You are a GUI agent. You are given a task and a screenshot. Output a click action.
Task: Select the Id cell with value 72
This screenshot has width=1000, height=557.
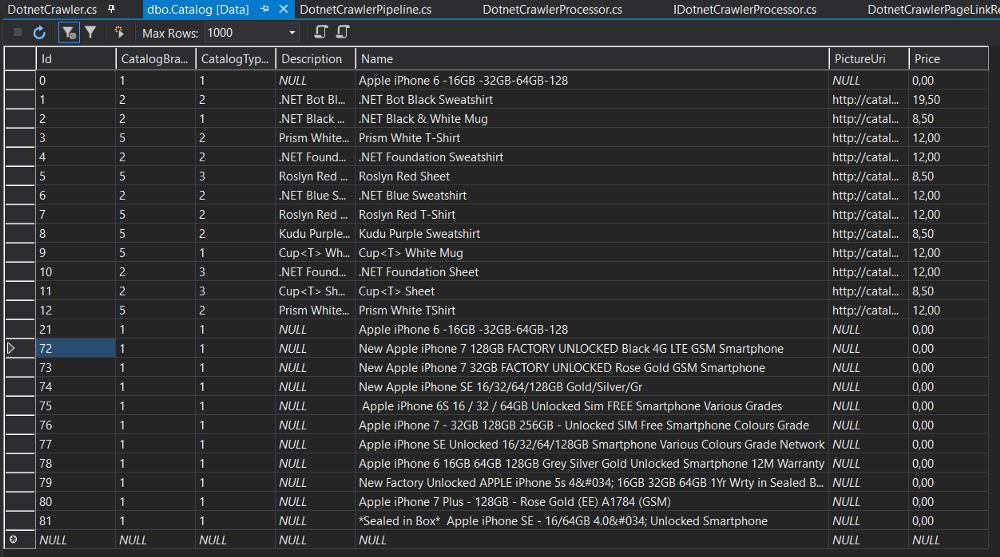click(x=75, y=348)
